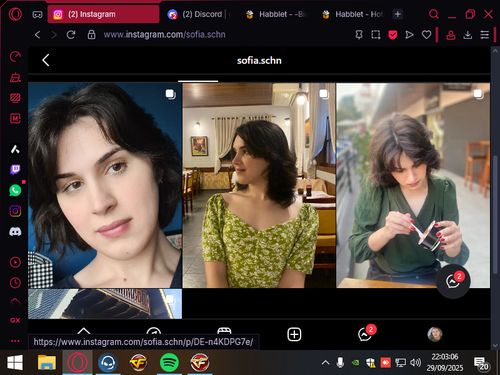Take a snapshot with capture icon
The image size is (500, 375).
click(376, 35)
